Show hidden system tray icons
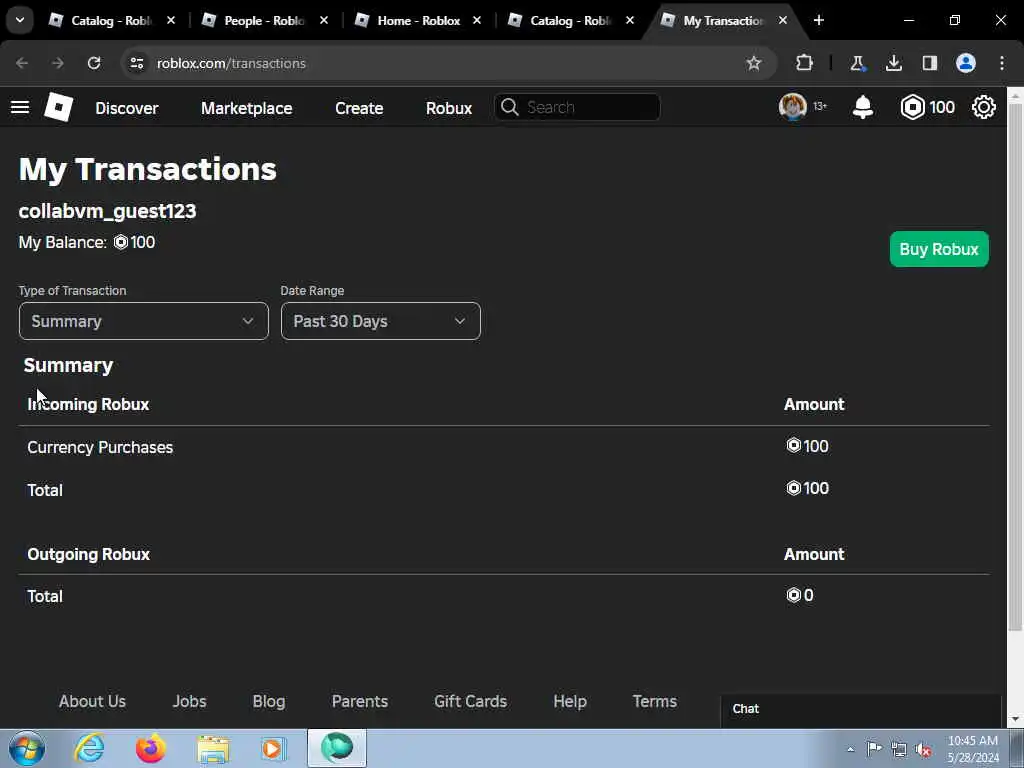The height and width of the screenshot is (768, 1024). click(x=850, y=749)
